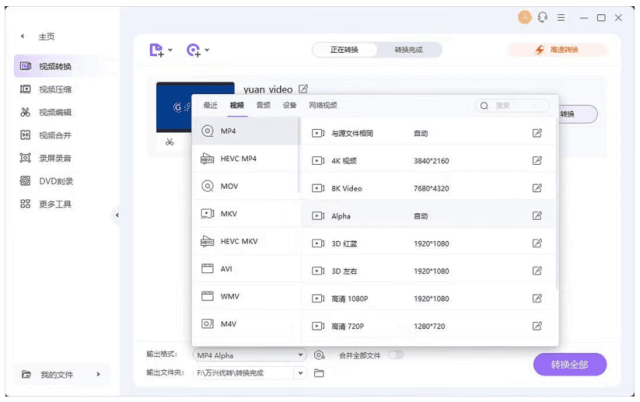Edit settings for 高清 720P preset
The image size is (640, 402).
point(537,326)
